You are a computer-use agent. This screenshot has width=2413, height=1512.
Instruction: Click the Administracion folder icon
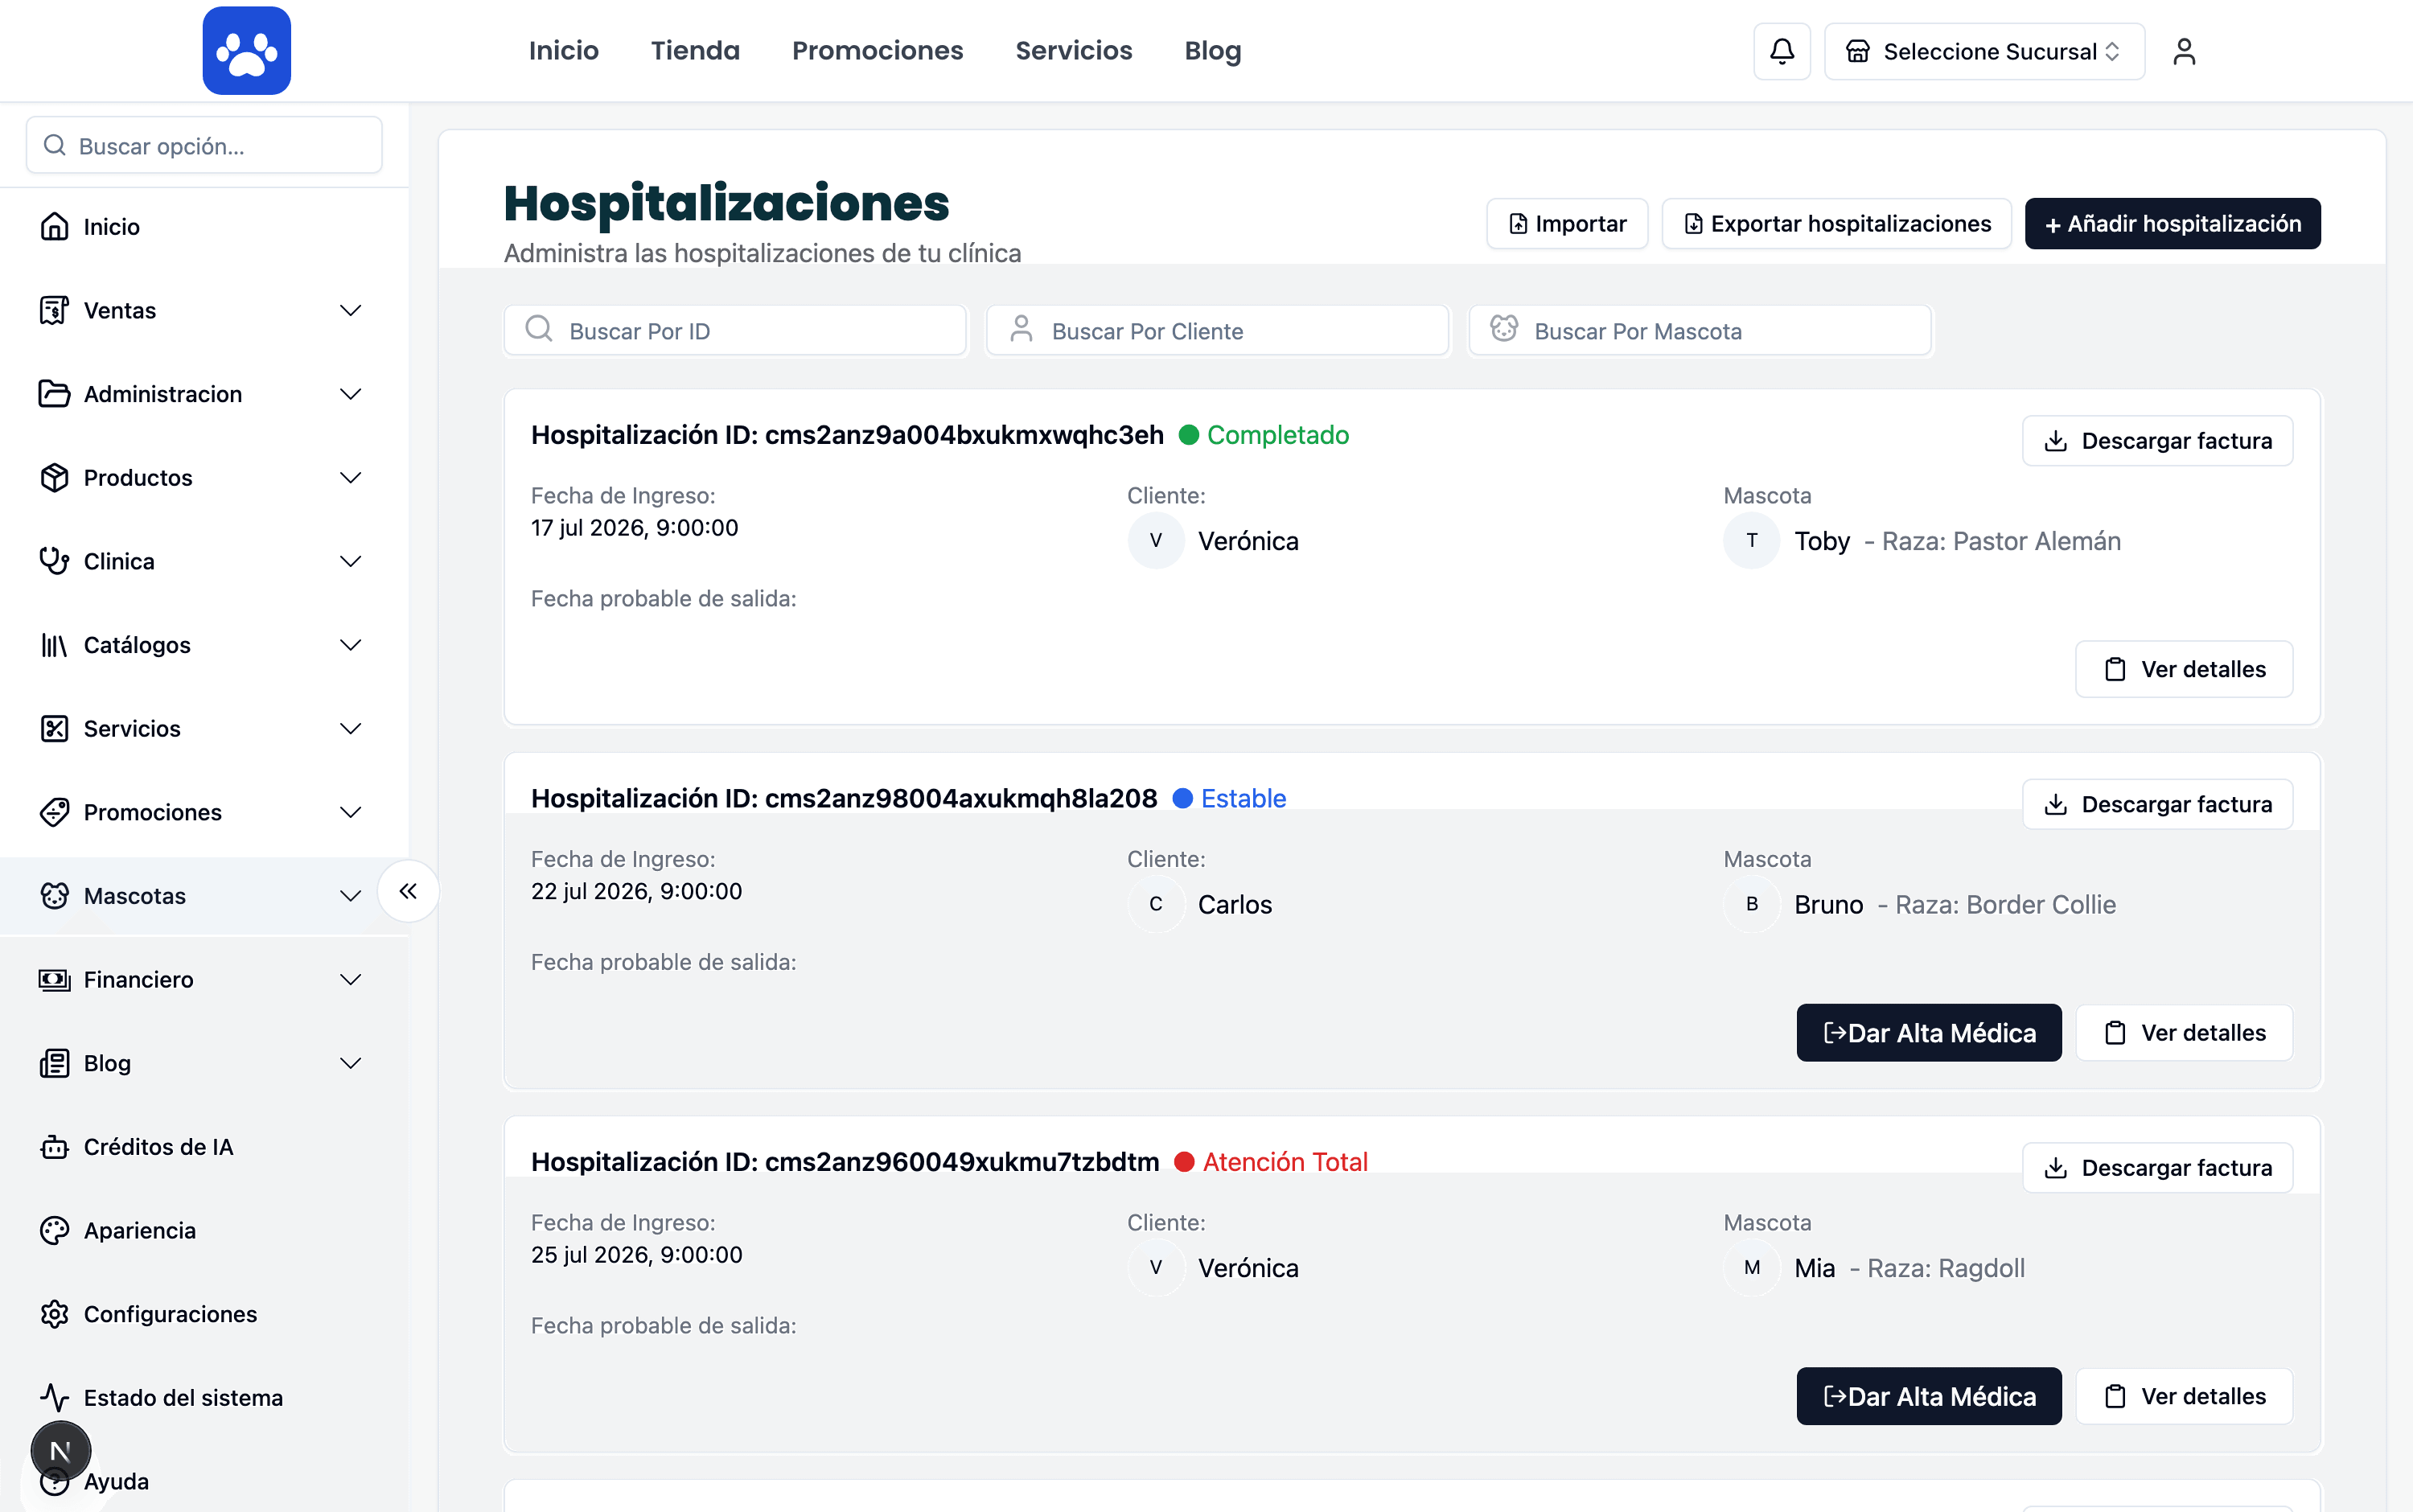55,394
